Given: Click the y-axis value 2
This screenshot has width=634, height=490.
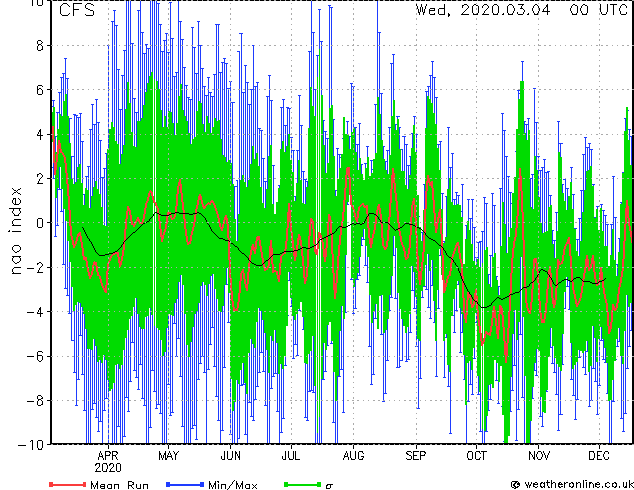Looking at the screenshot, I should (x=40, y=179).
